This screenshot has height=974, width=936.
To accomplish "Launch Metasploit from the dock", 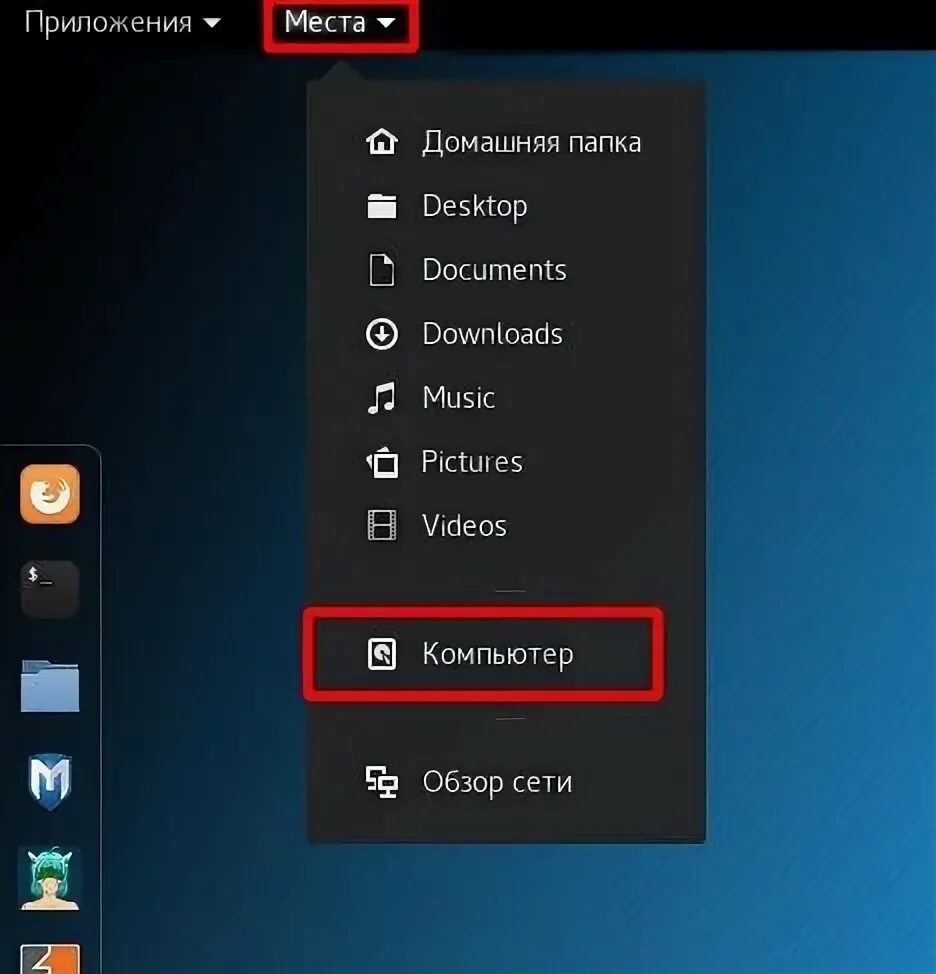I will pyautogui.click(x=50, y=781).
